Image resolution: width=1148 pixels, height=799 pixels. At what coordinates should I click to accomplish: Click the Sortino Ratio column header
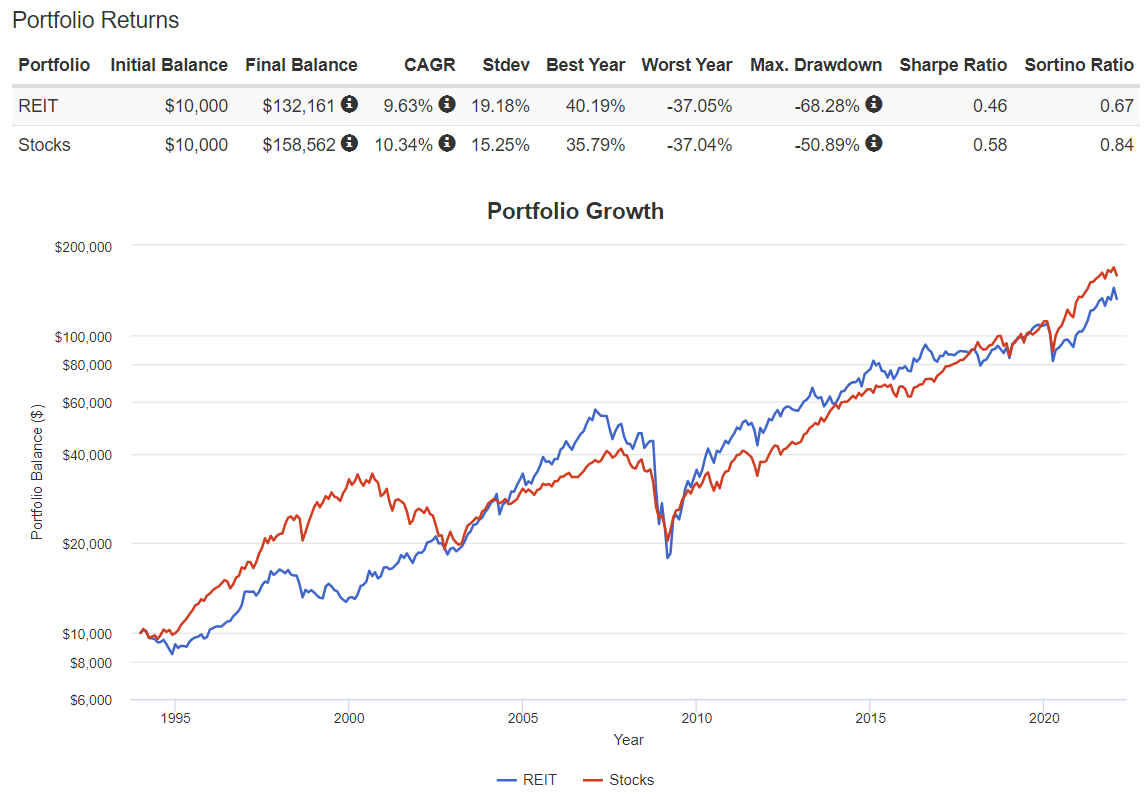click(1079, 65)
